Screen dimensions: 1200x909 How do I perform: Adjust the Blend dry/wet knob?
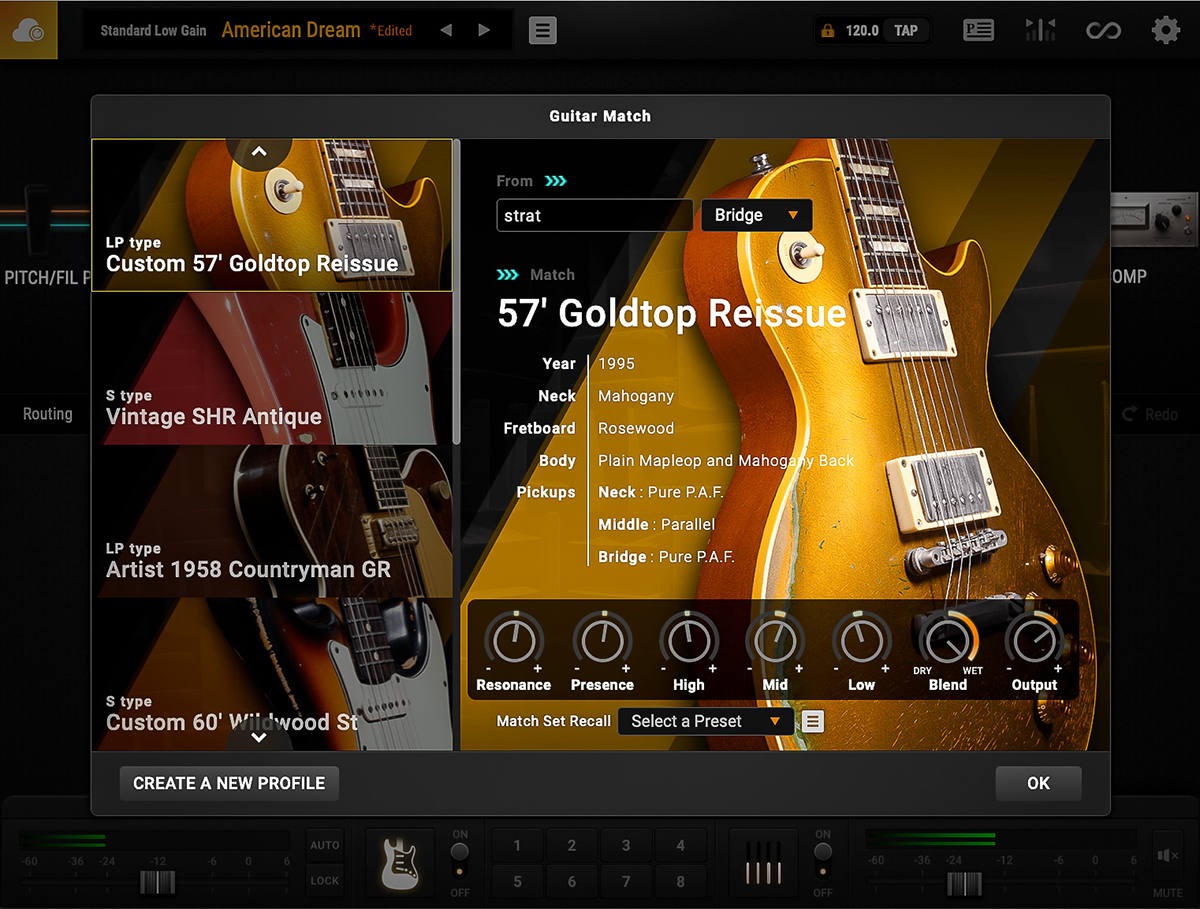pos(947,640)
